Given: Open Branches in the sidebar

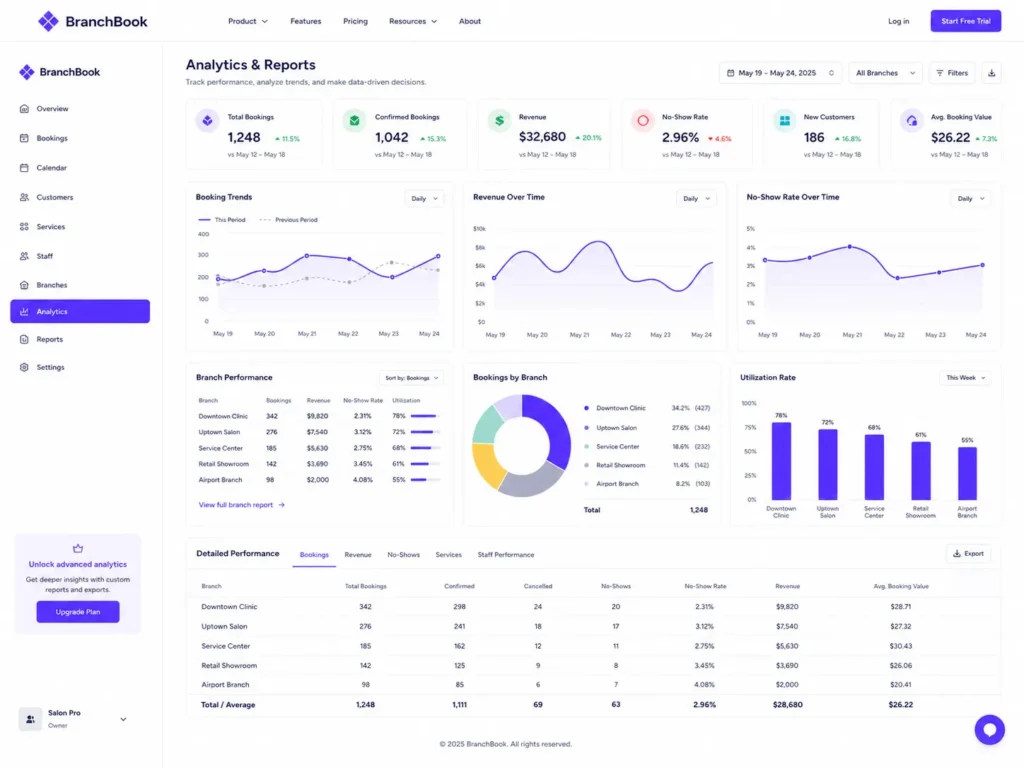Looking at the screenshot, I should click(x=52, y=285).
